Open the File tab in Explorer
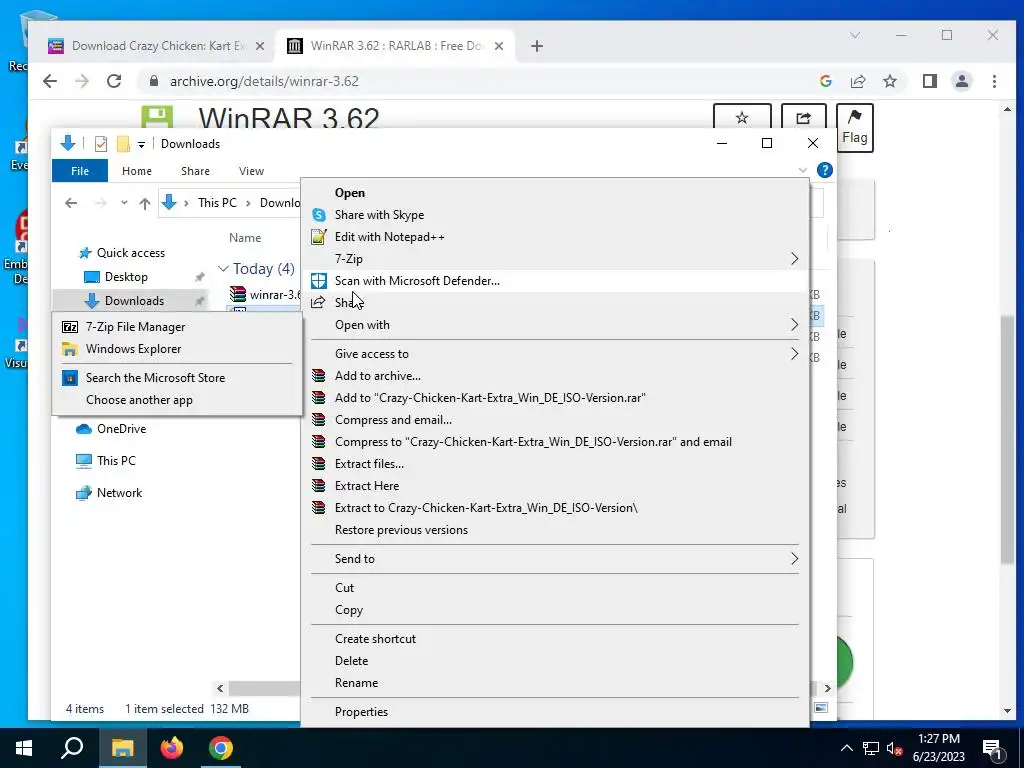Viewport: 1024px width, 768px height. coord(80,171)
